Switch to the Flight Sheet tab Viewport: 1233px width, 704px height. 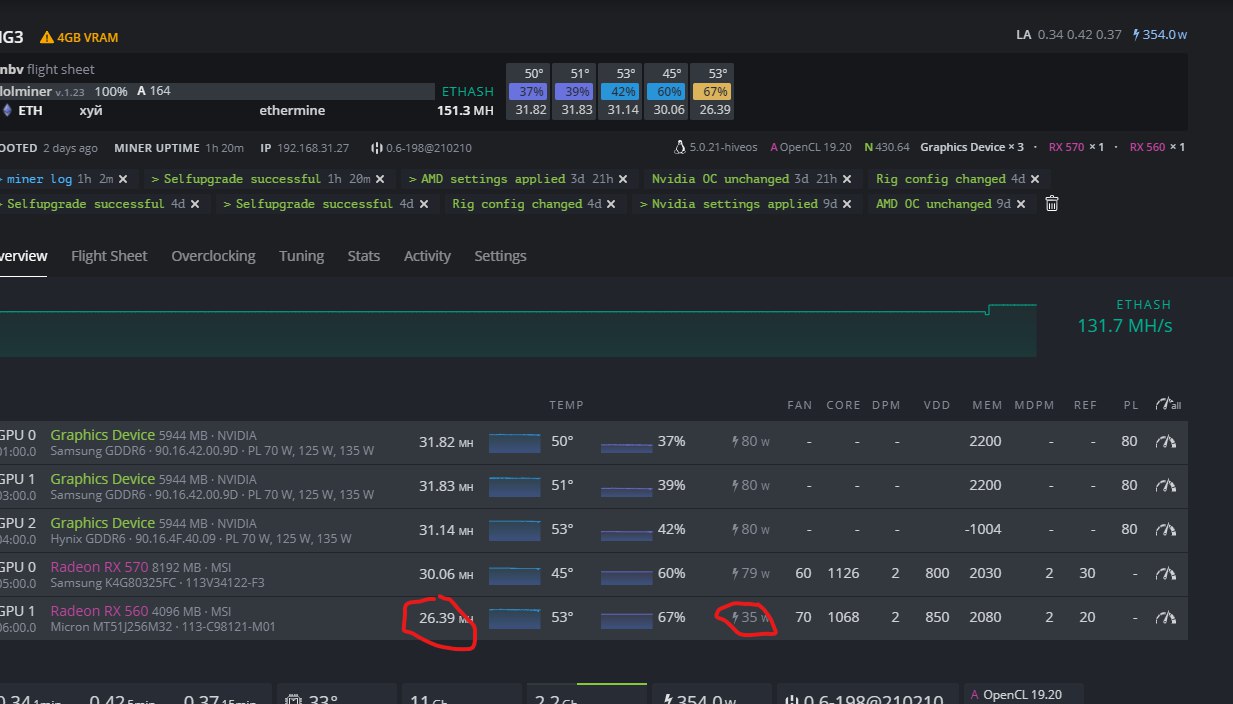pyautogui.click(x=109, y=256)
